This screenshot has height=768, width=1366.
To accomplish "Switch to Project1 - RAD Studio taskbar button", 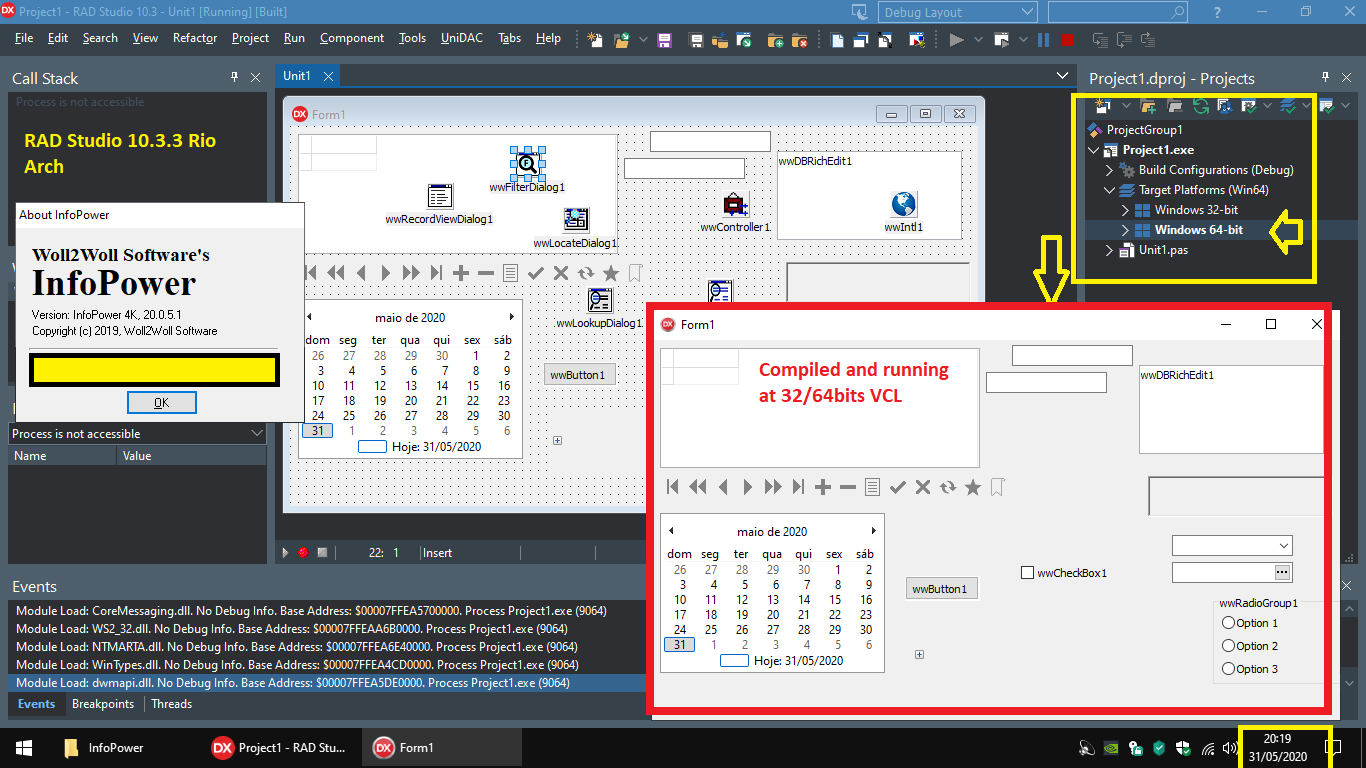I will (280, 748).
